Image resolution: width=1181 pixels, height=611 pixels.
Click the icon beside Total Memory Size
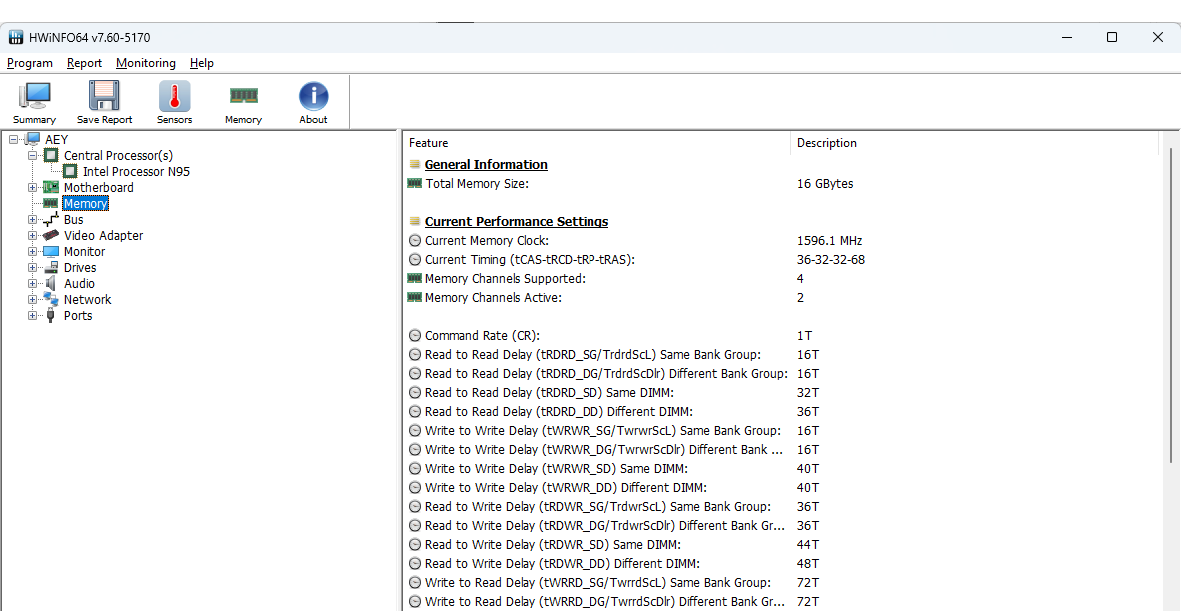tap(414, 183)
